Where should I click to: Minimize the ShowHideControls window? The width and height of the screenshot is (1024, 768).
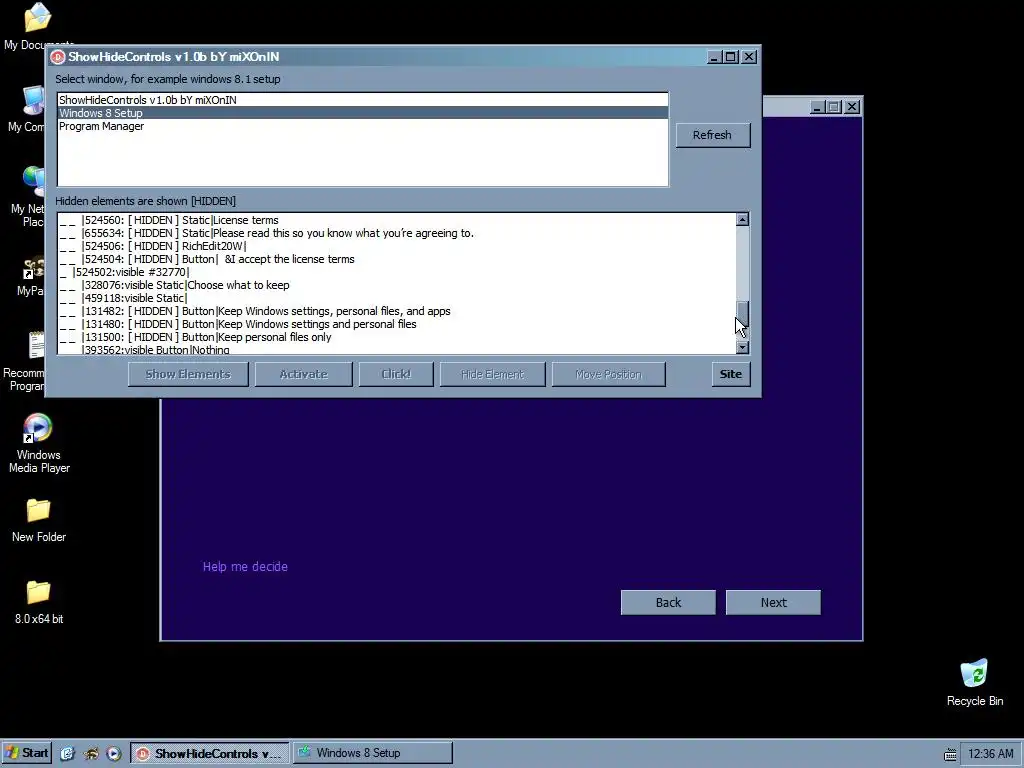714,57
